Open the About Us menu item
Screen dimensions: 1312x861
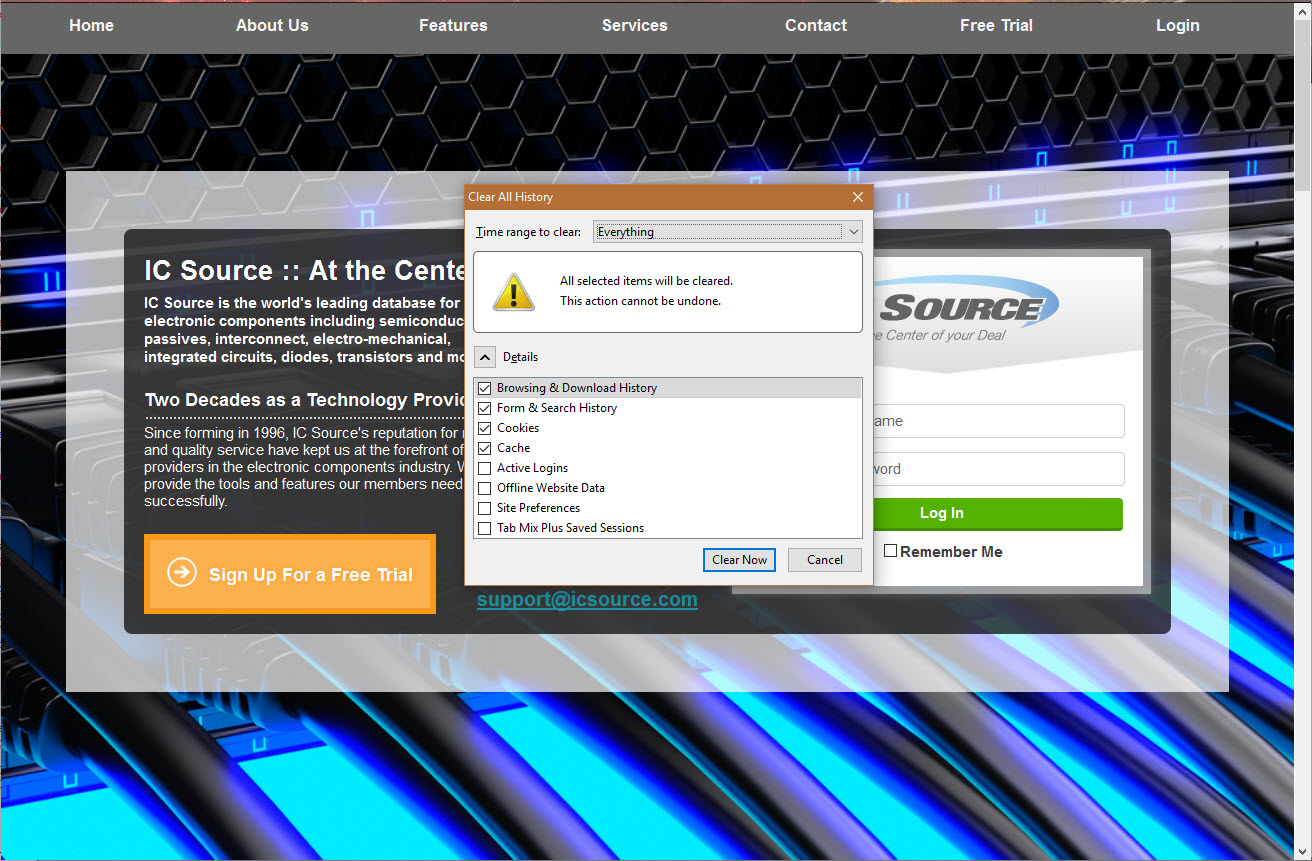(x=272, y=26)
